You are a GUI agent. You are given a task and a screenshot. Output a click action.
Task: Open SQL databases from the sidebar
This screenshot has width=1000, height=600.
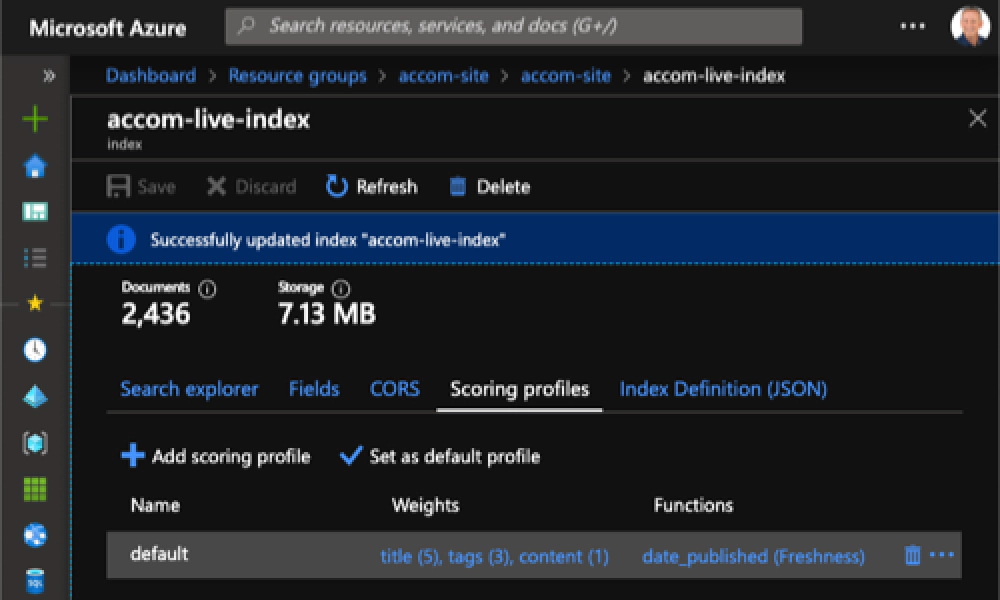pos(34,580)
